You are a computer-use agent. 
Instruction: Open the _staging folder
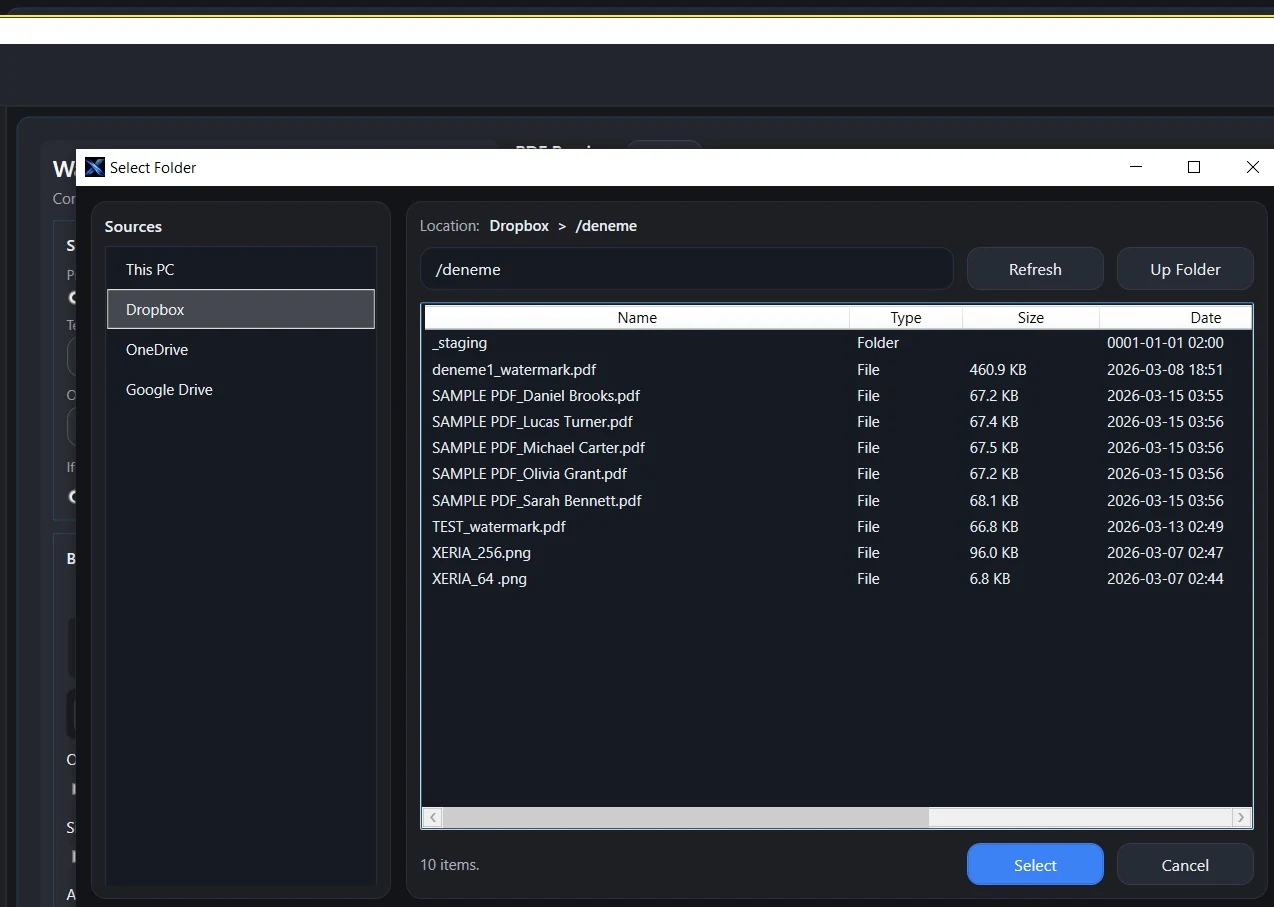(x=459, y=343)
